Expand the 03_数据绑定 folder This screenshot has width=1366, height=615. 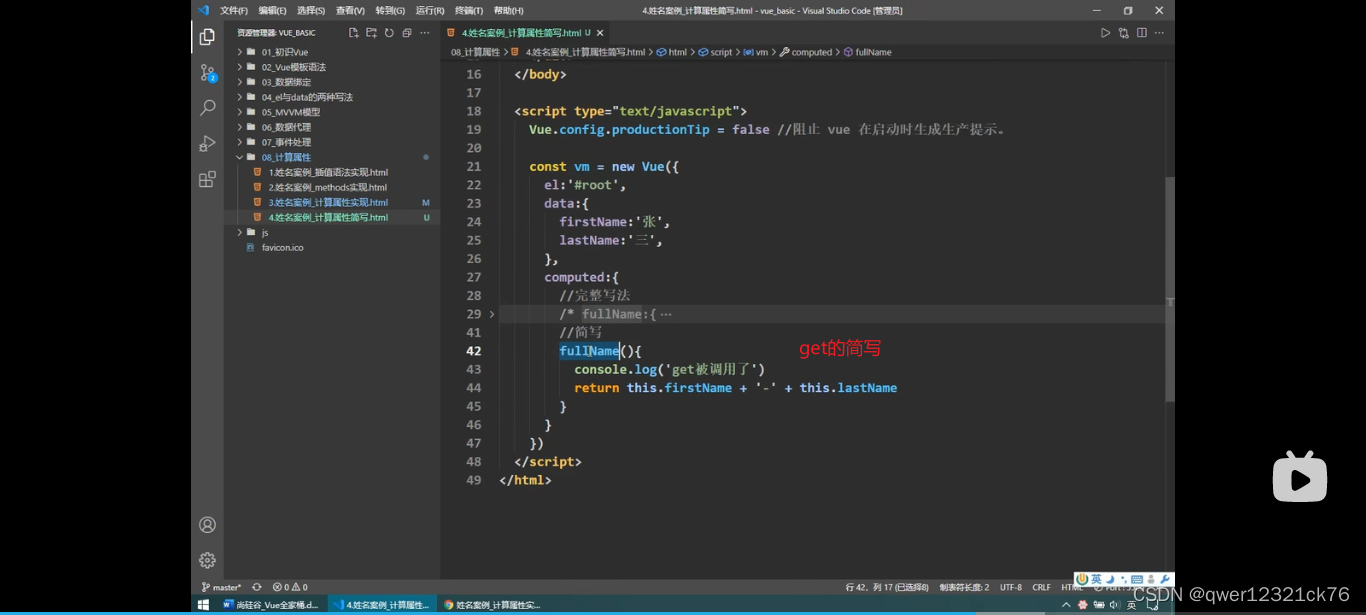286,82
